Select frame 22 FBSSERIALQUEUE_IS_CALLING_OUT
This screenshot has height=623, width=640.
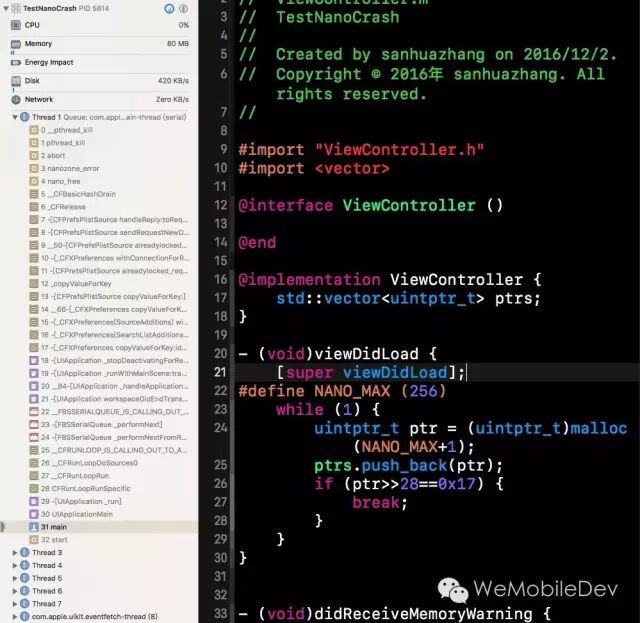click(109, 412)
